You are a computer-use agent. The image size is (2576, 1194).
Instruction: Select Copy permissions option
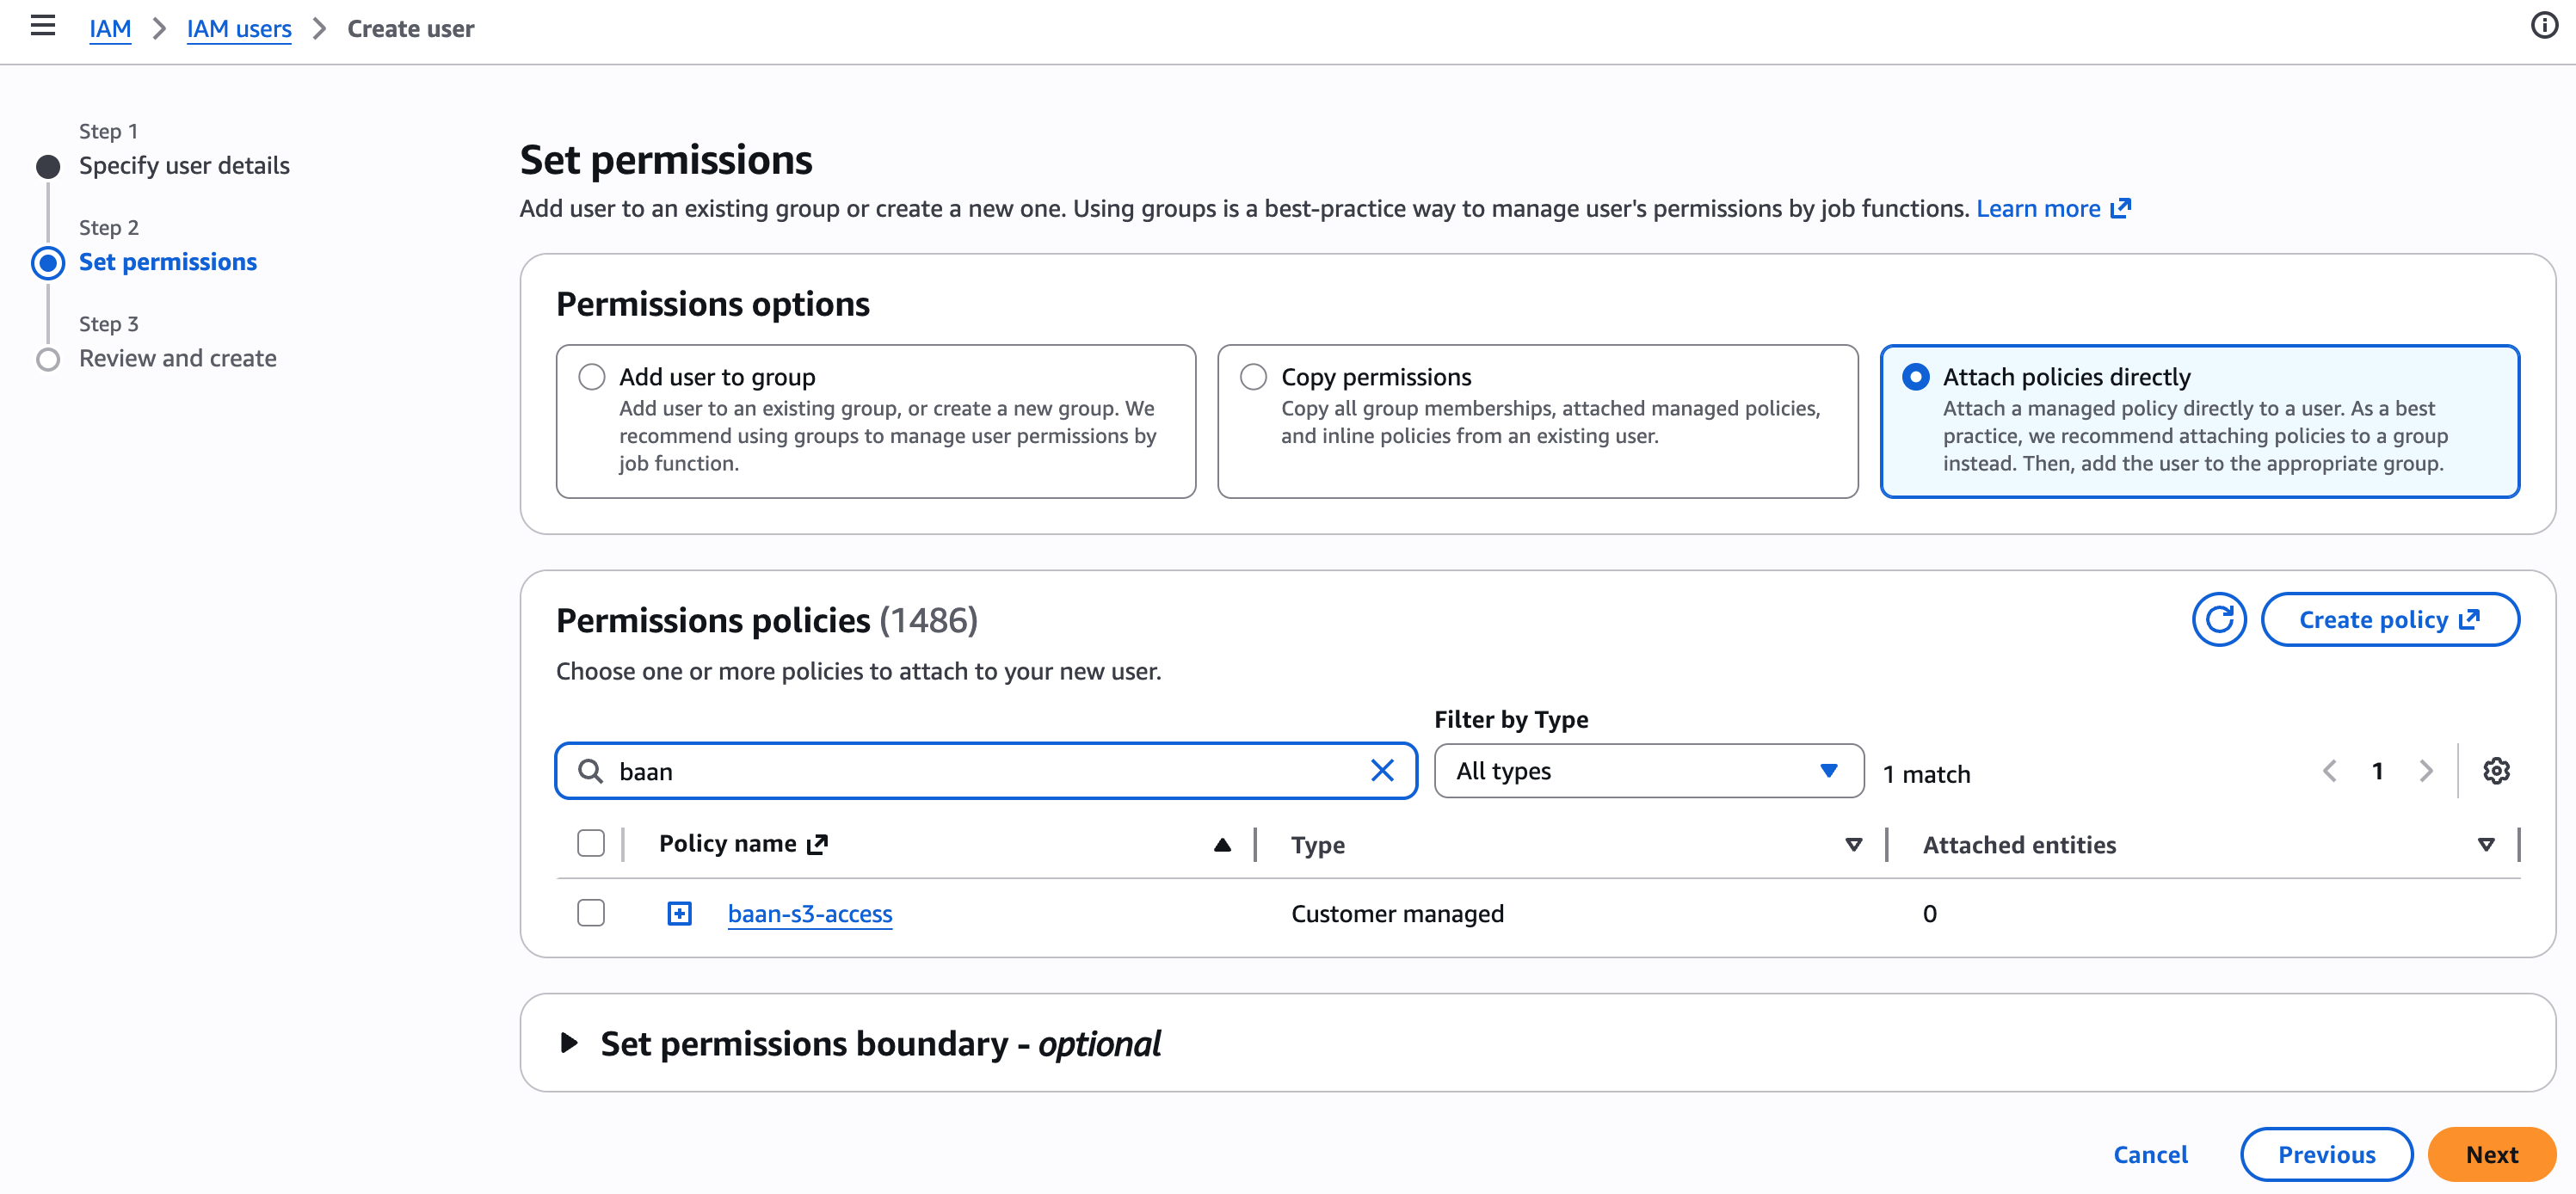point(1253,377)
